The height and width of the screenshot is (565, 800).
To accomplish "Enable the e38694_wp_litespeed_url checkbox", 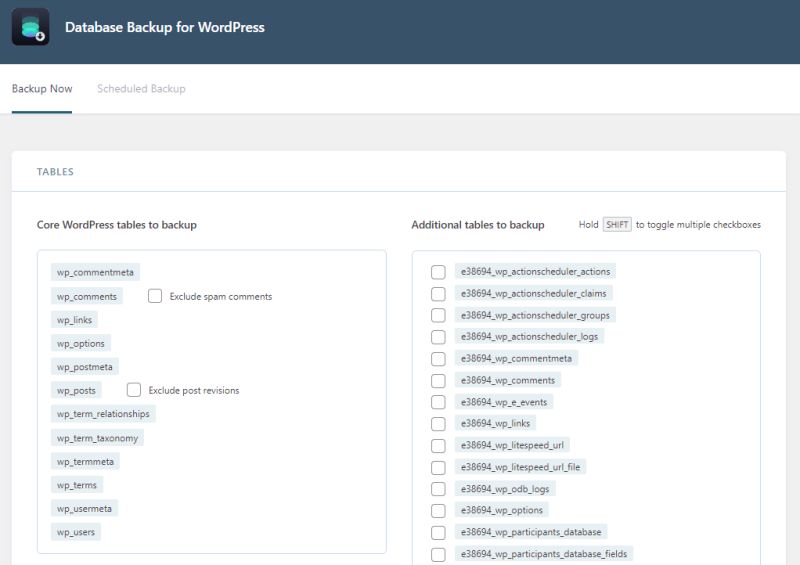I will pyautogui.click(x=438, y=446).
